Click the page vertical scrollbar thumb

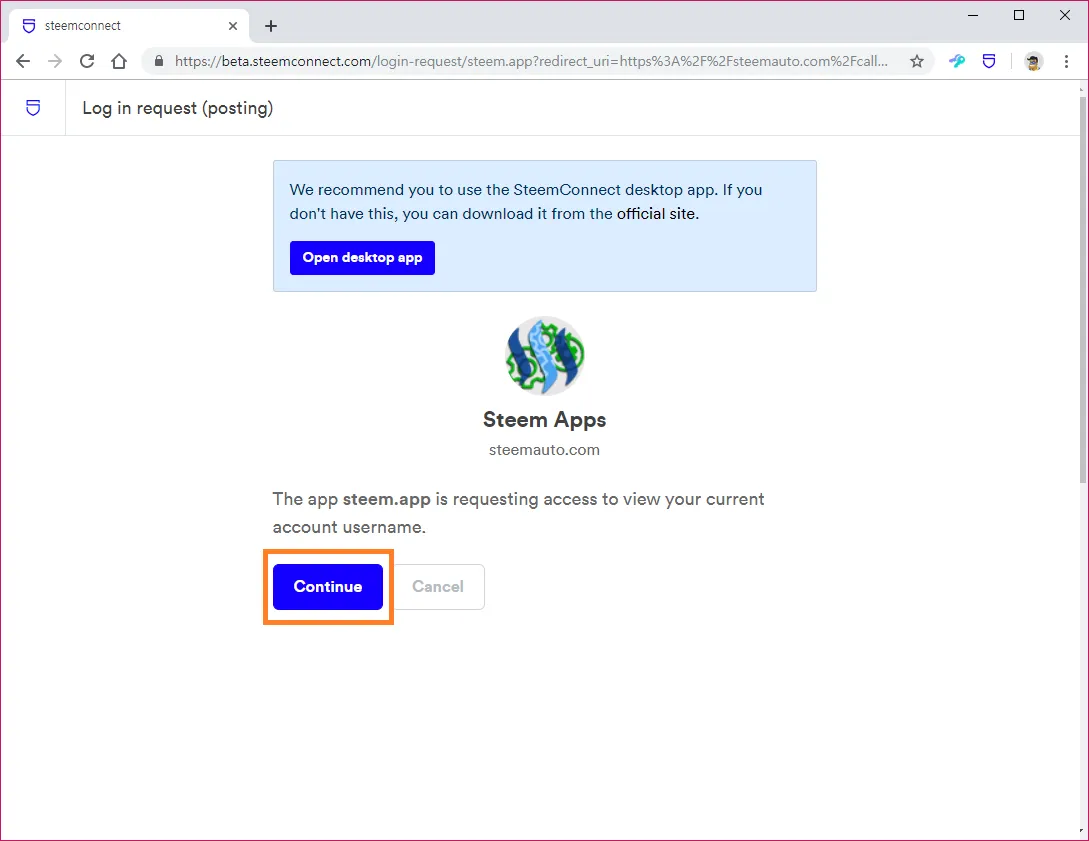(x=1083, y=288)
